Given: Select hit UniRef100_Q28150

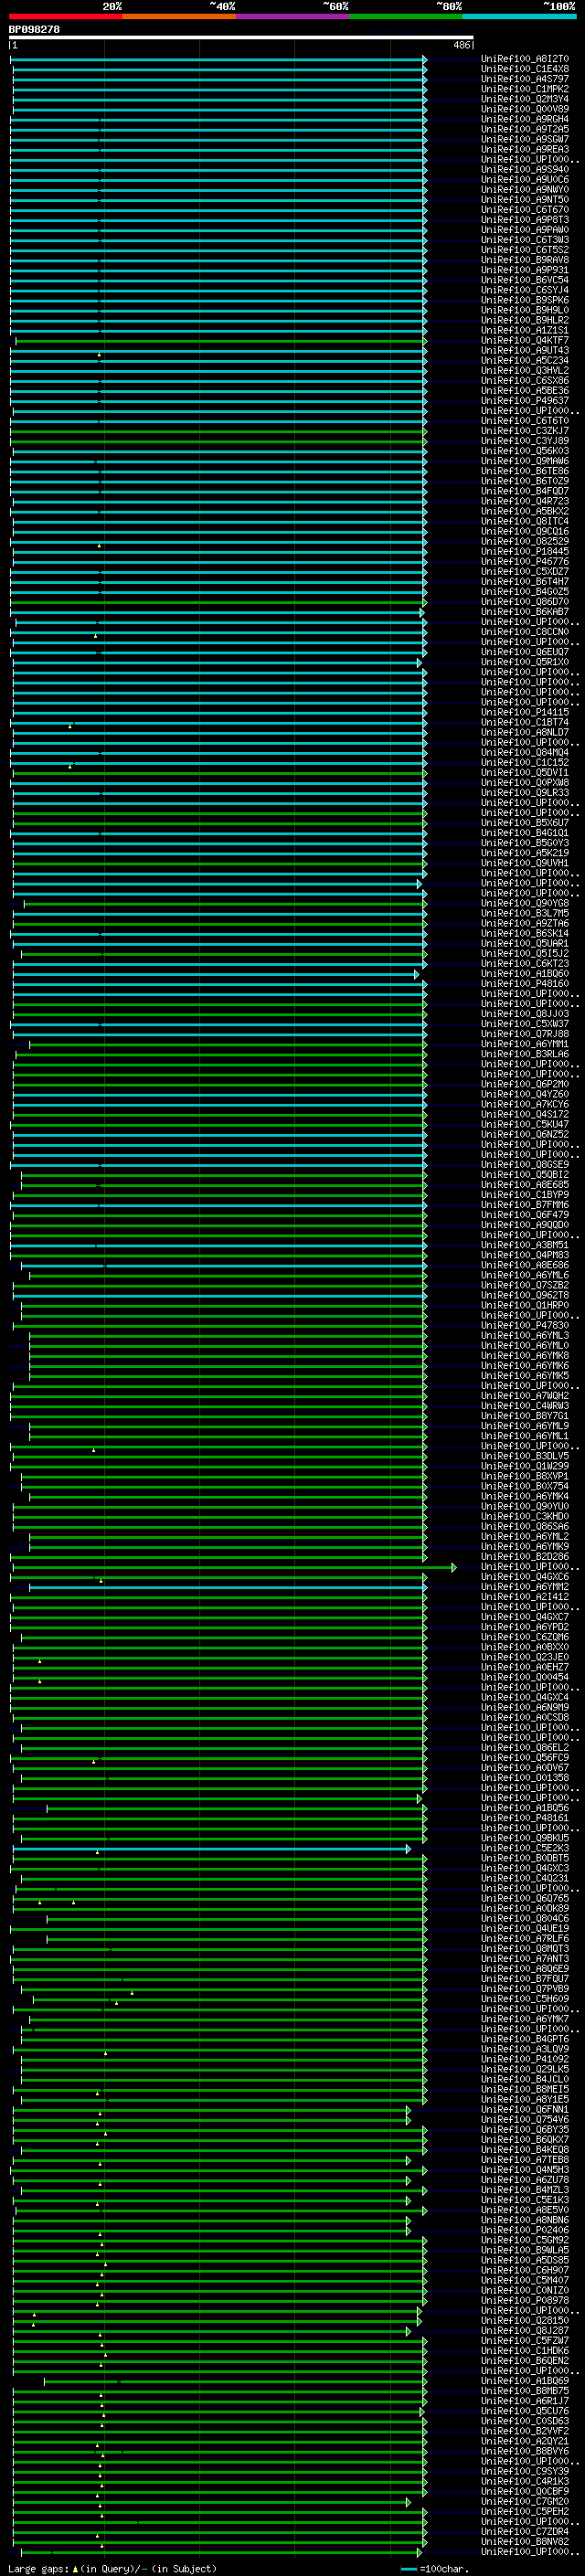Looking at the screenshot, I should coord(525,2320).
